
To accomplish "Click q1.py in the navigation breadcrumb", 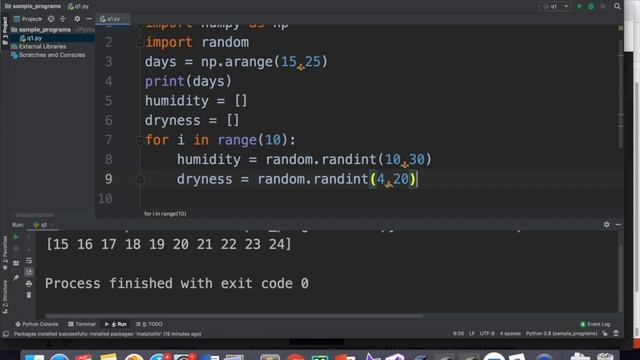I will (x=78, y=7).
